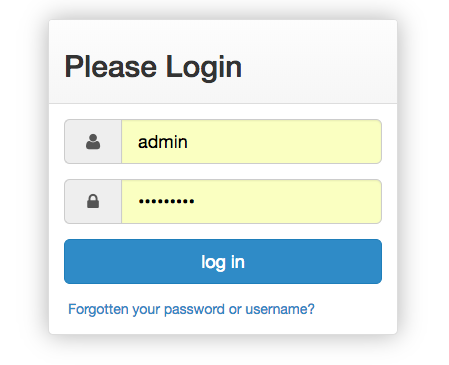Focus the username field containing admin
The image size is (449, 365).
252,142
